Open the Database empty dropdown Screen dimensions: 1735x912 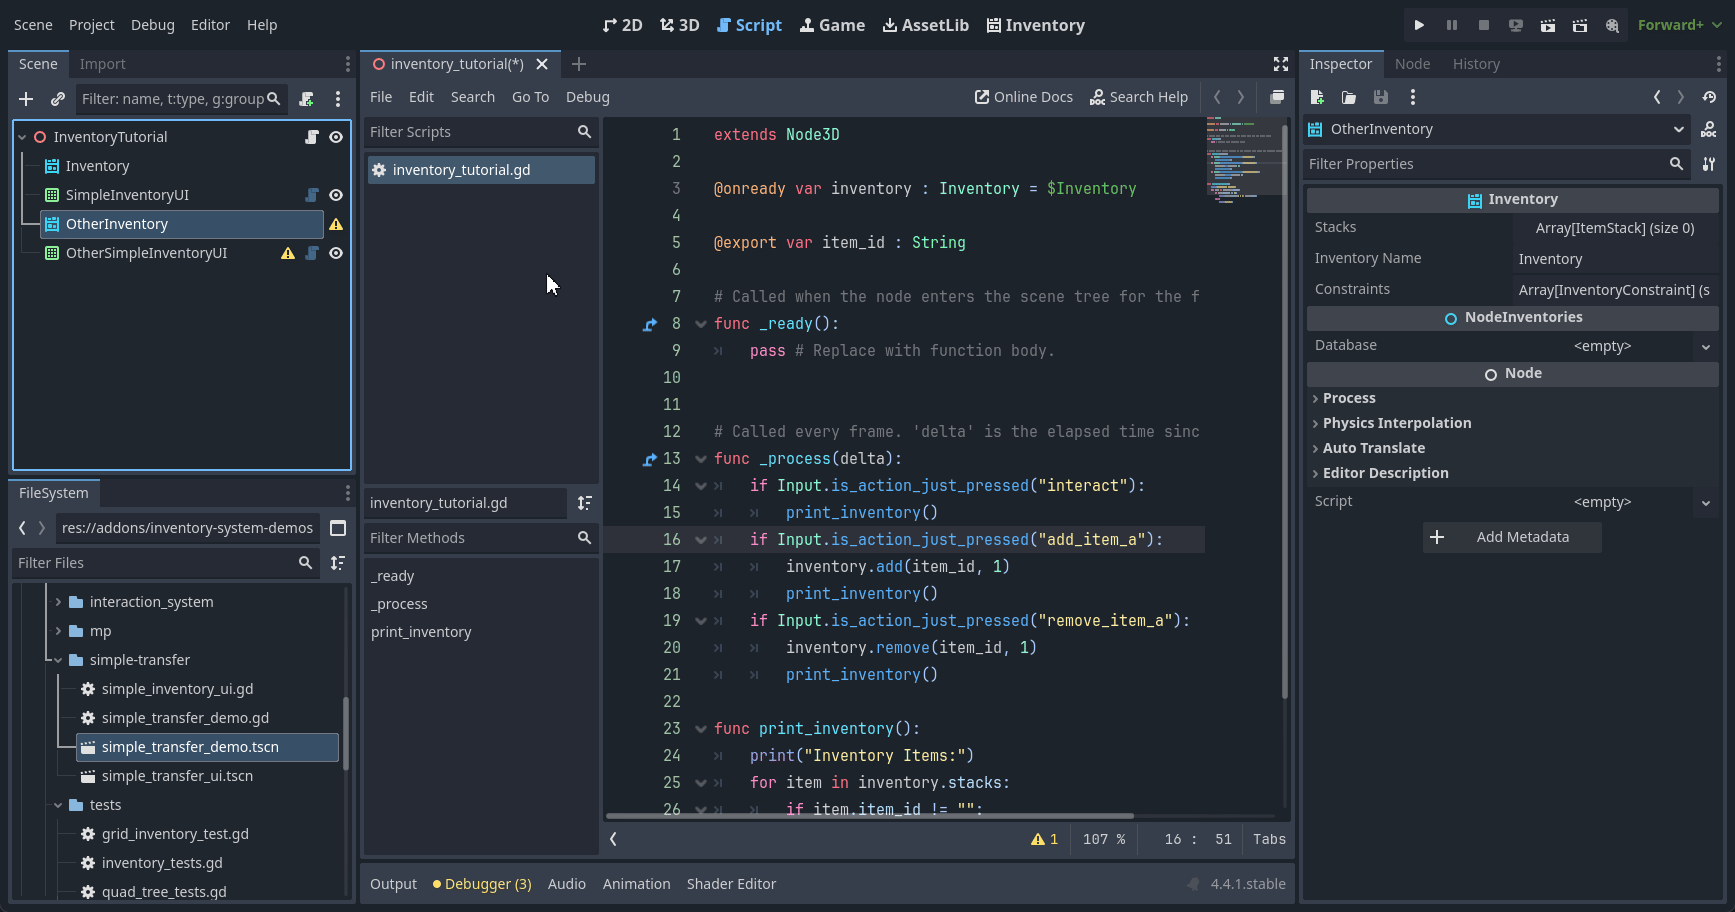point(1615,346)
